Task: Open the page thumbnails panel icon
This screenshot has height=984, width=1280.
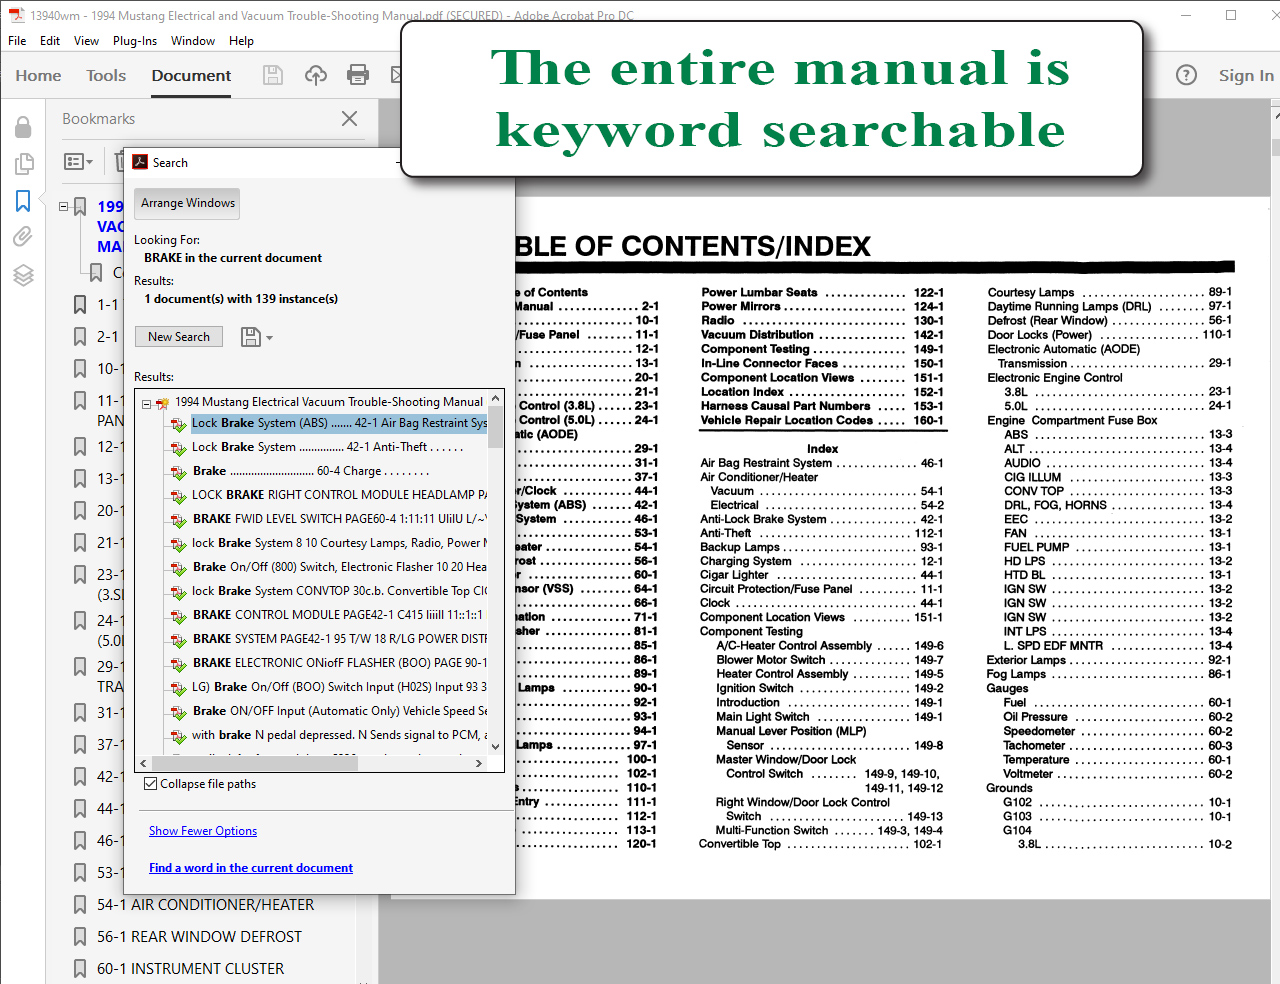Action: [x=24, y=164]
